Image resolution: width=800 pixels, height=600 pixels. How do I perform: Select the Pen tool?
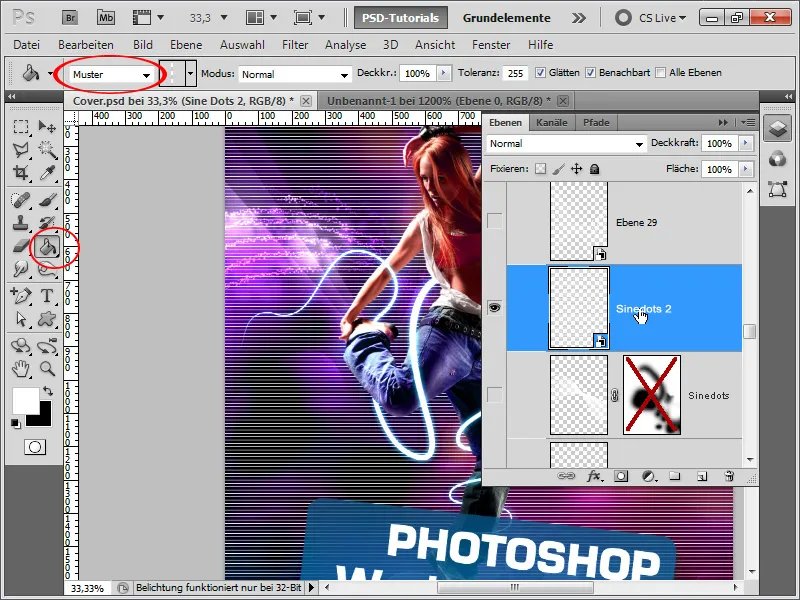click(x=21, y=295)
